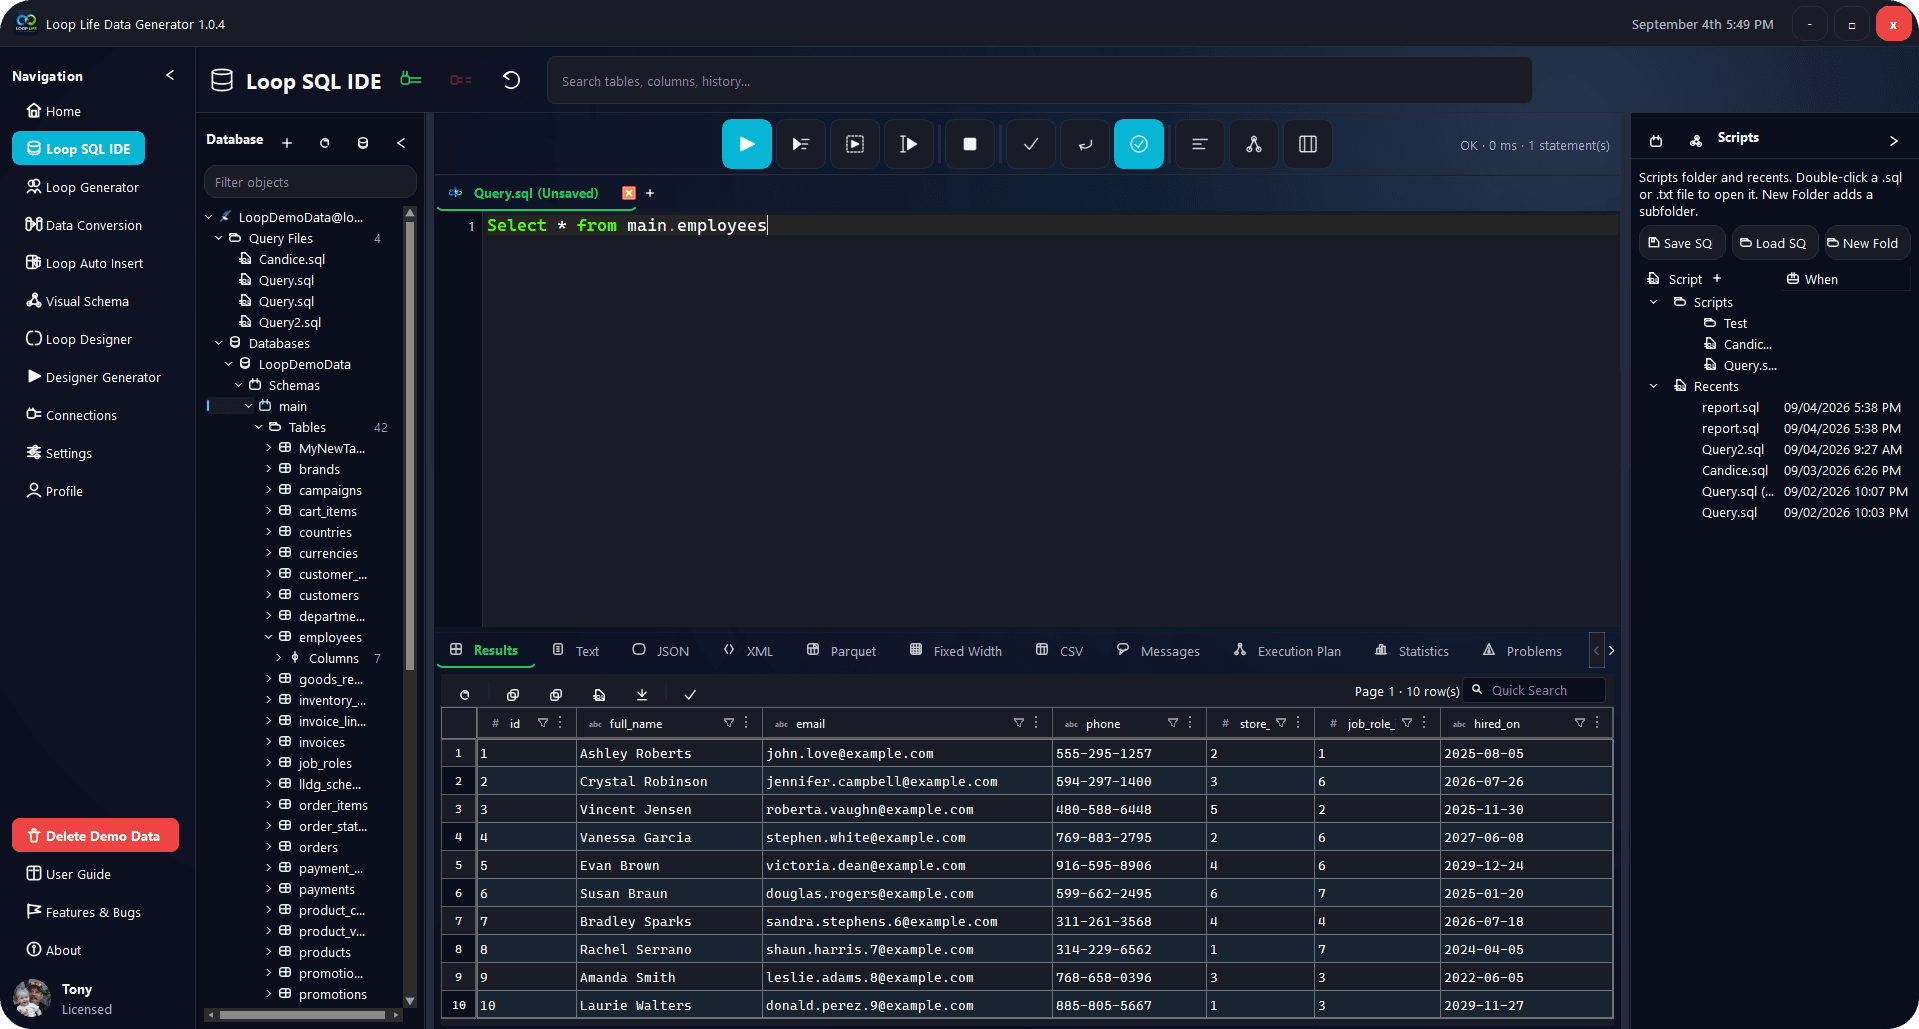1919x1029 pixels.
Task: Collapse the Query Files folder
Action: tap(219, 238)
